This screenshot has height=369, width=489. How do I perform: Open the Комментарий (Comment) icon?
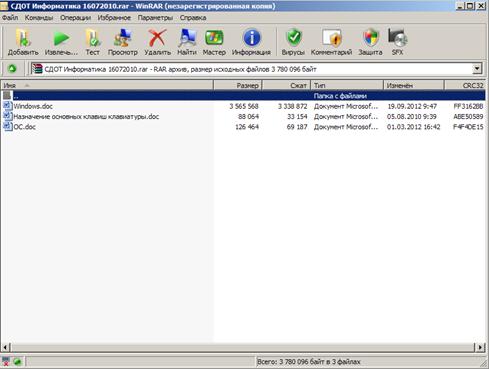pos(332,38)
